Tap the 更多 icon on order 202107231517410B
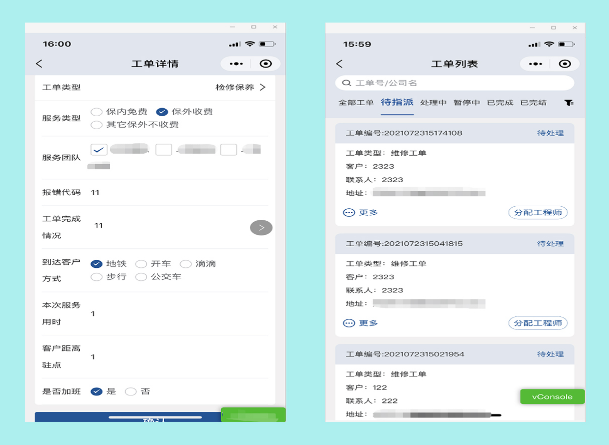 click(349, 212)
